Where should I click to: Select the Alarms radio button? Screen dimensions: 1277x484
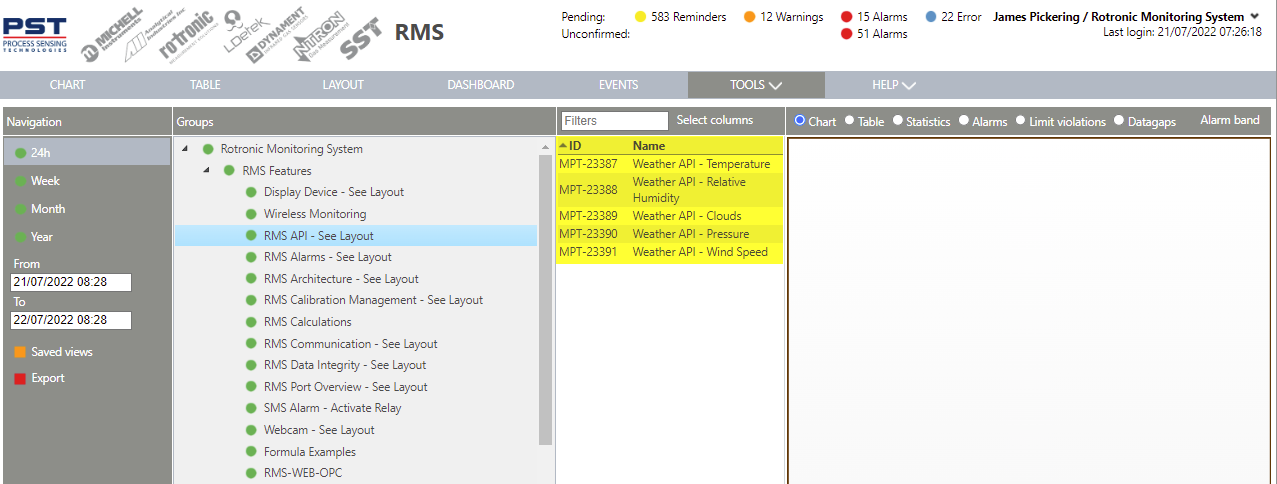[x=963, y=120]
